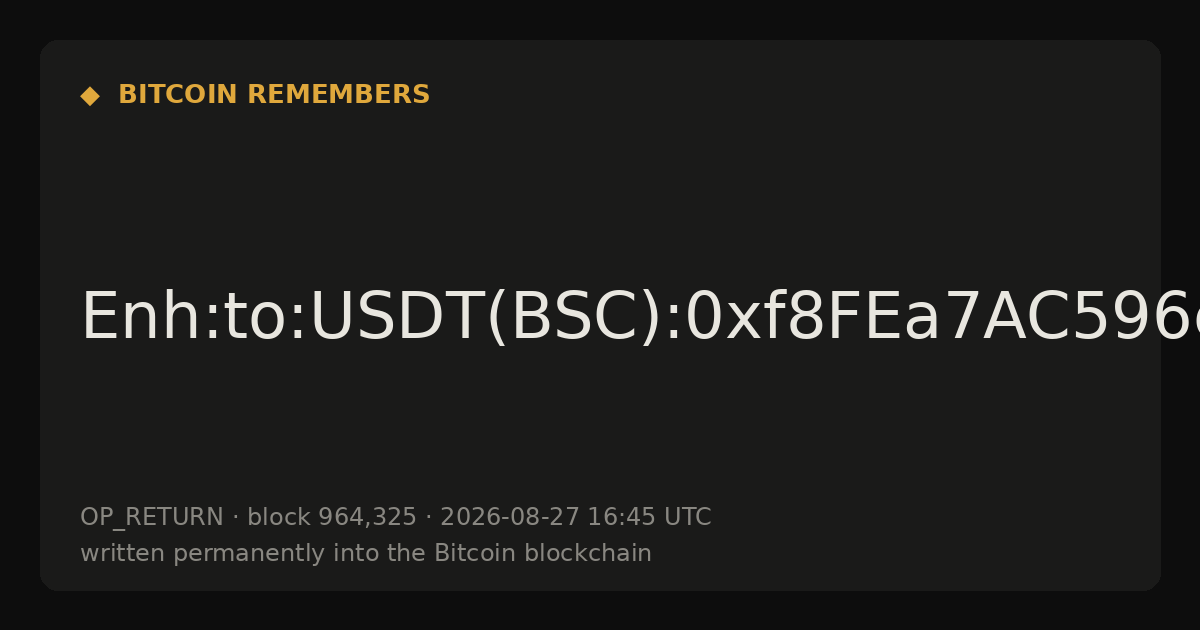Click the BITCOIN REMEMBERS heading
This screenshot has width=1200, height=630.
pyautogui.click(x=274, y=95)
